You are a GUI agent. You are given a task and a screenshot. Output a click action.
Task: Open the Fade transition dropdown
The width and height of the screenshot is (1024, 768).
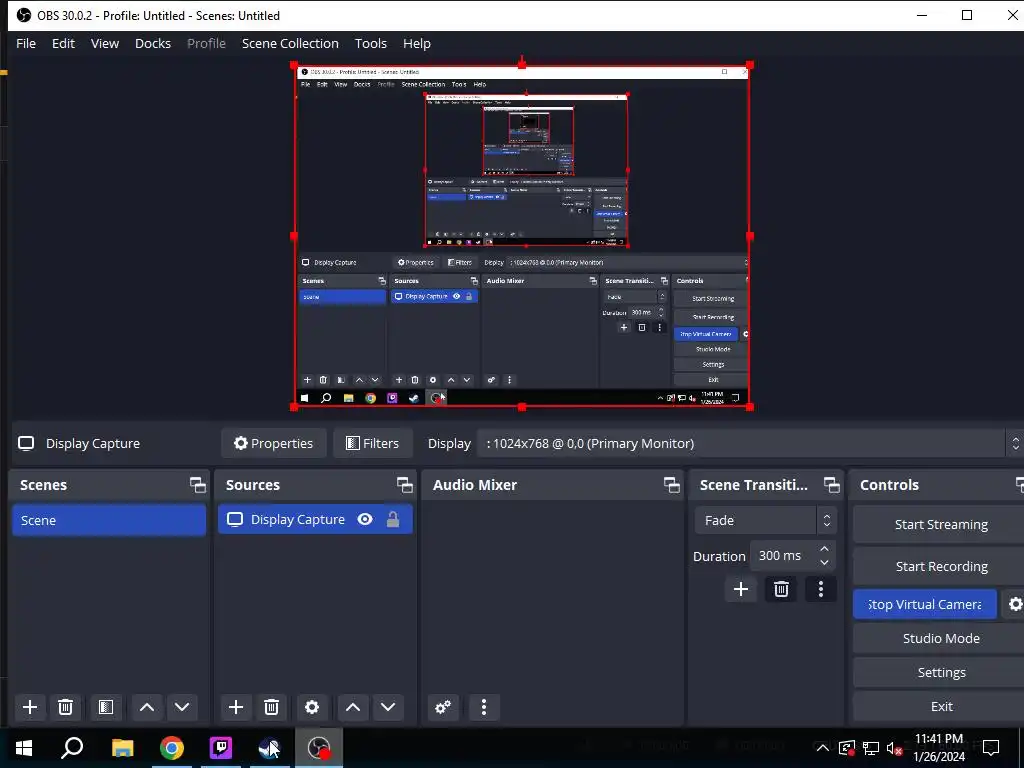[x=765, y=520]
